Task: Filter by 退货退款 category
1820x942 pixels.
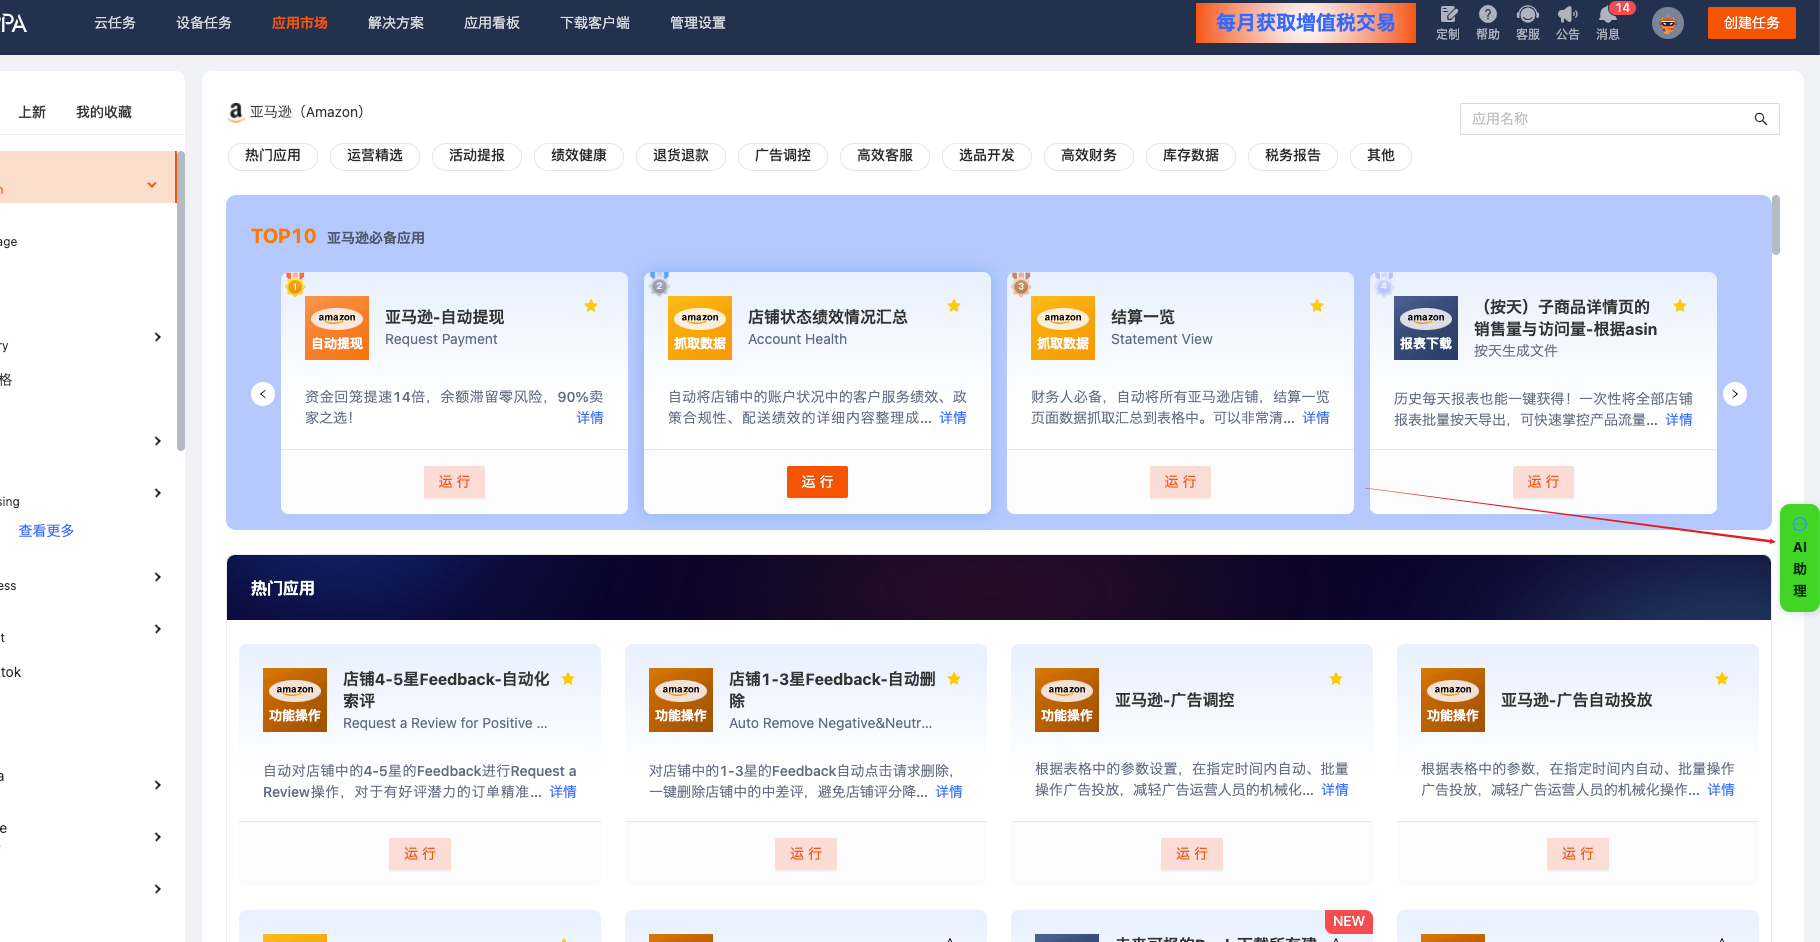Action: pyautogui.click(x=681, y=156)
